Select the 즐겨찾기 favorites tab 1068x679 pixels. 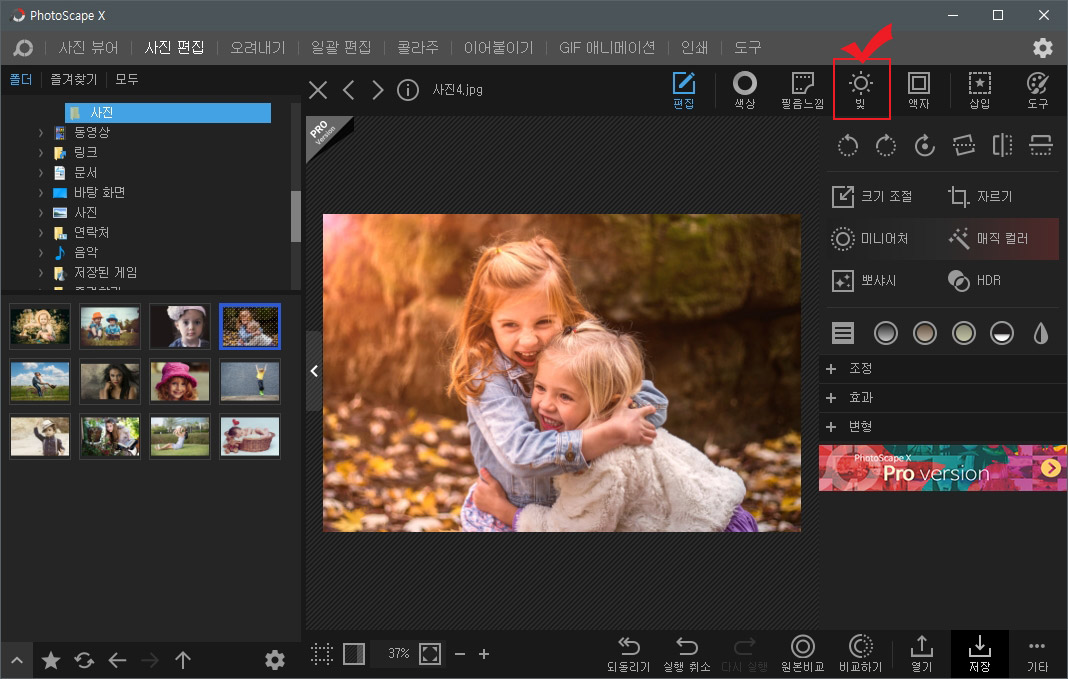tap(74, 80)
